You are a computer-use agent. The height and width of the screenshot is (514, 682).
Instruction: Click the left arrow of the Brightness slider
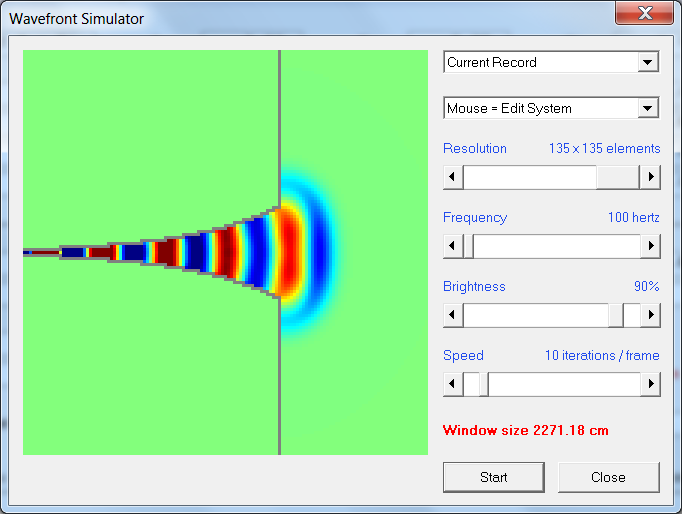tap(453, 315)
